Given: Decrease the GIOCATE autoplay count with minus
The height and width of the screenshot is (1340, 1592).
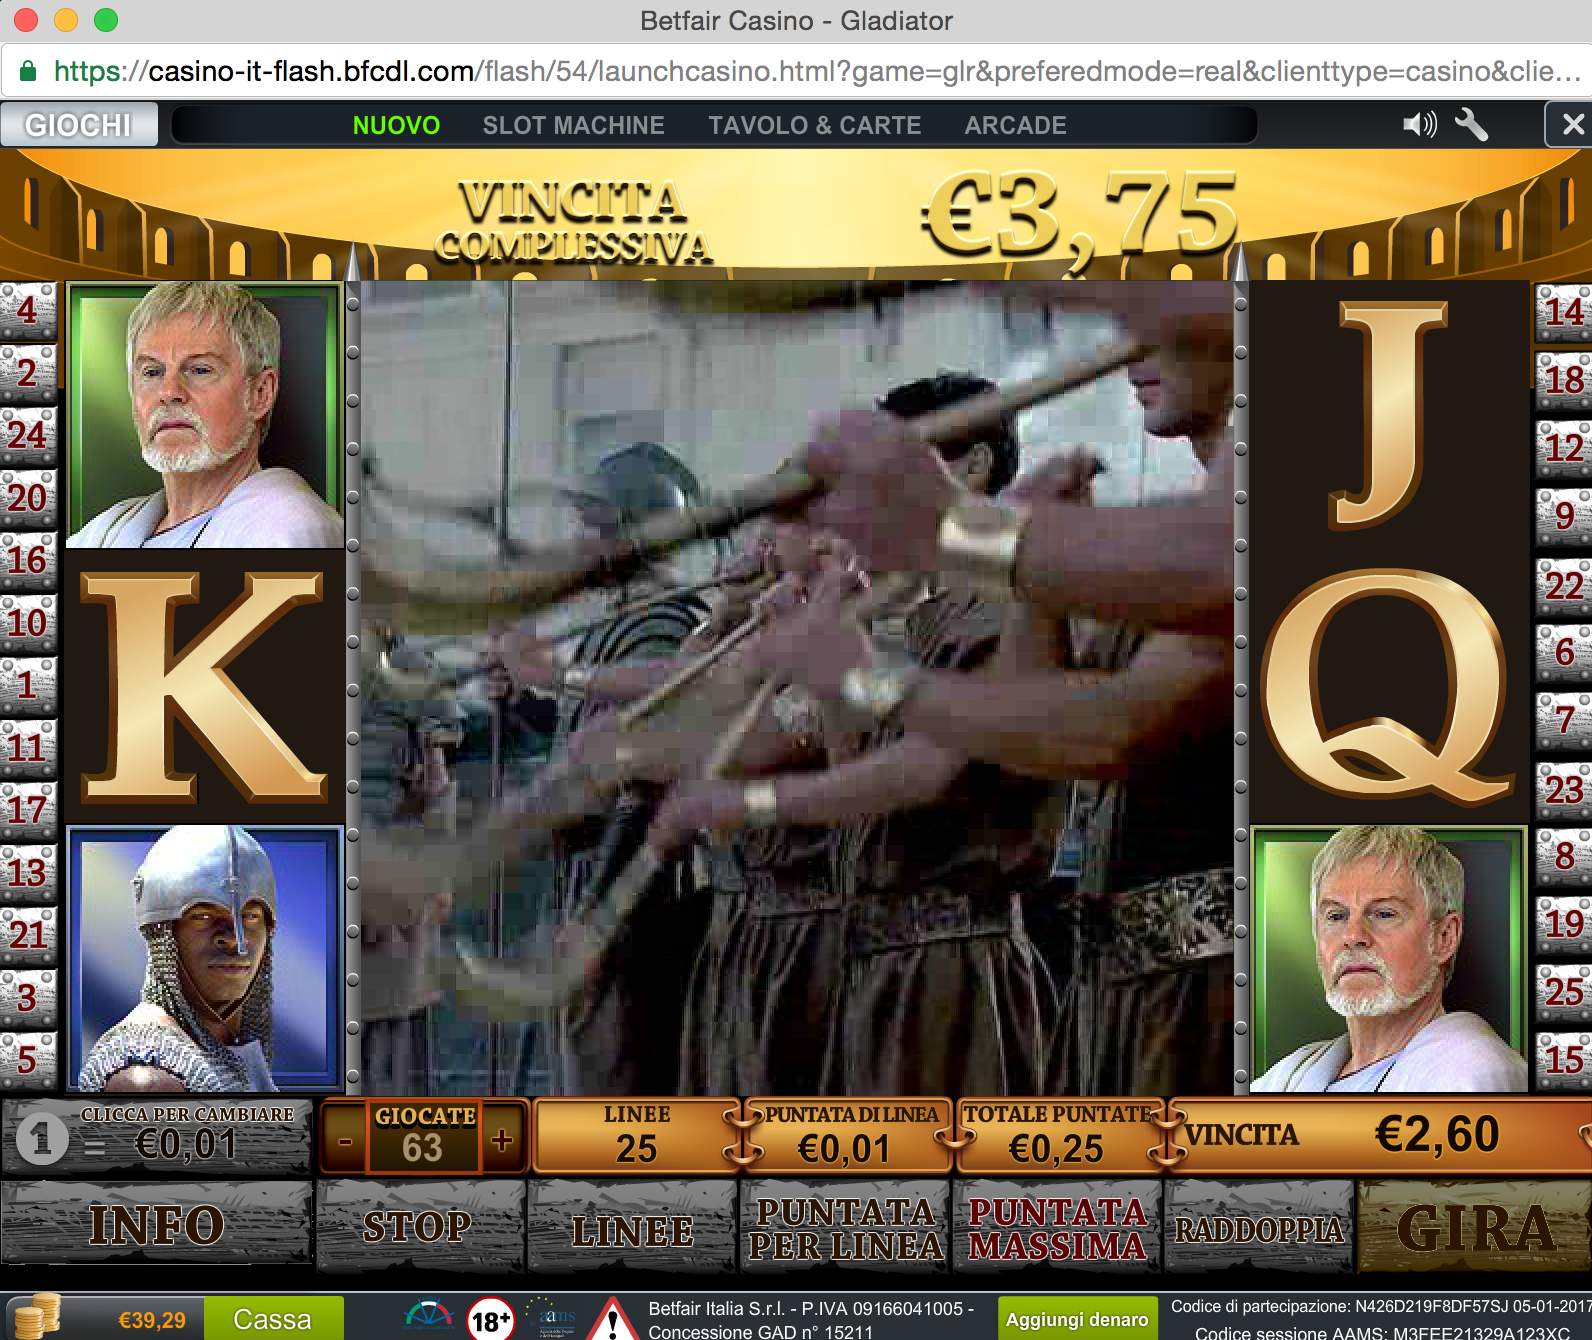Looking at the screenshot, I should click(x=345, y=1141).
